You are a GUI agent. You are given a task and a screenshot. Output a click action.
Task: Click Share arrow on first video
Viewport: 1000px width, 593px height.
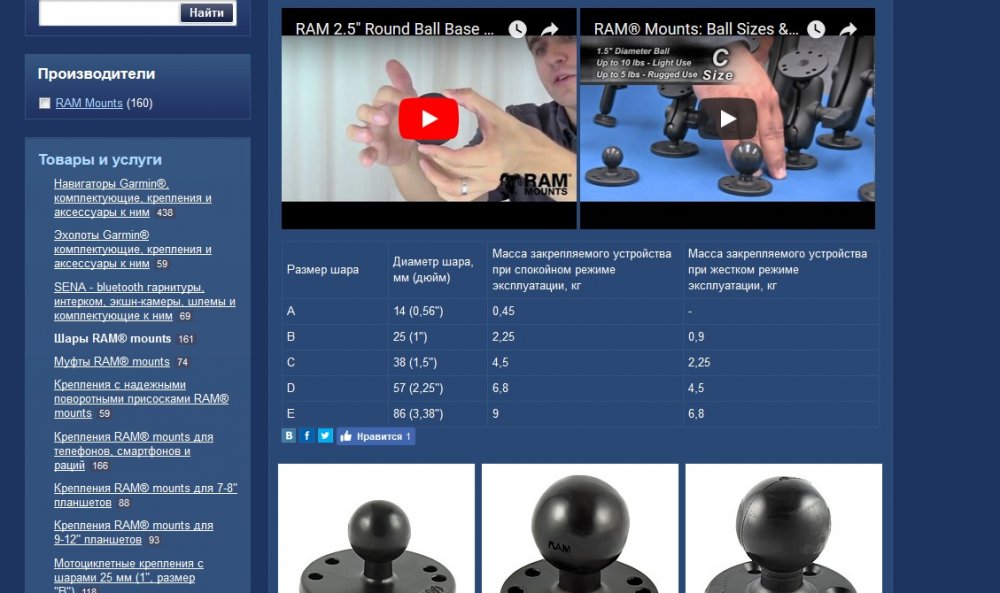click(x=549, y=30)
